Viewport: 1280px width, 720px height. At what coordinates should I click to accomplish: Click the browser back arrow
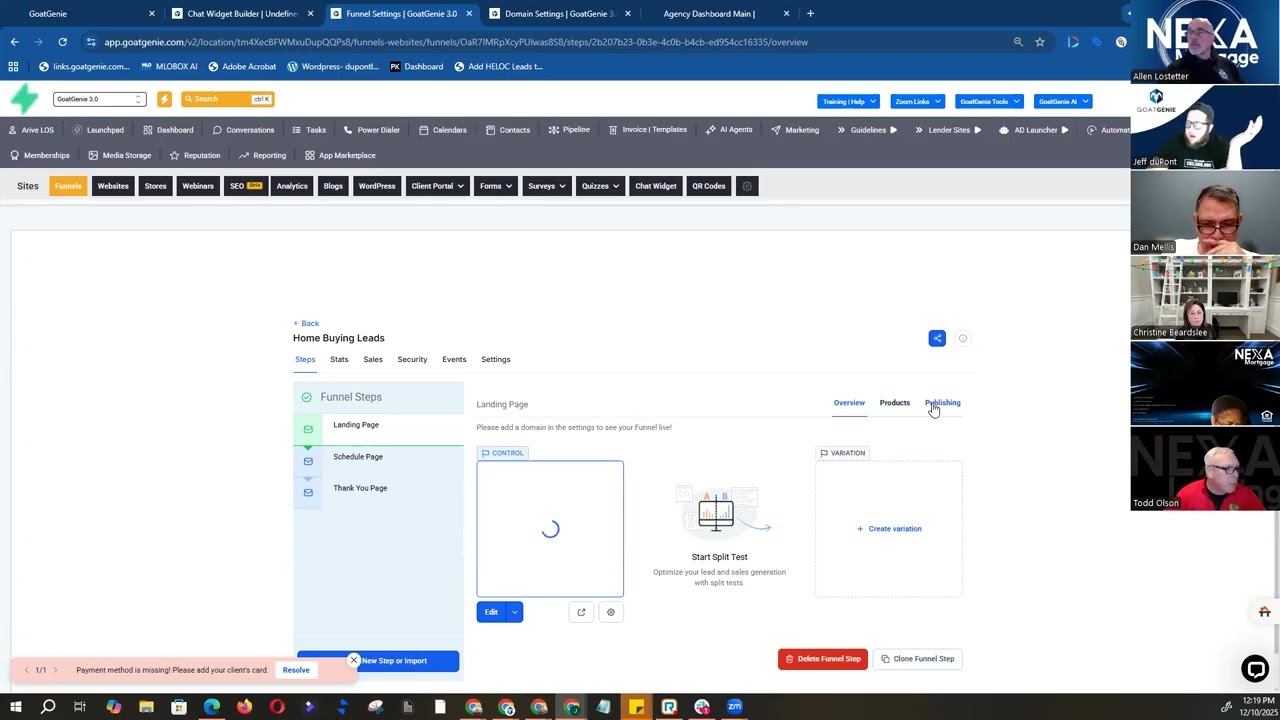[x=14, y=42]
